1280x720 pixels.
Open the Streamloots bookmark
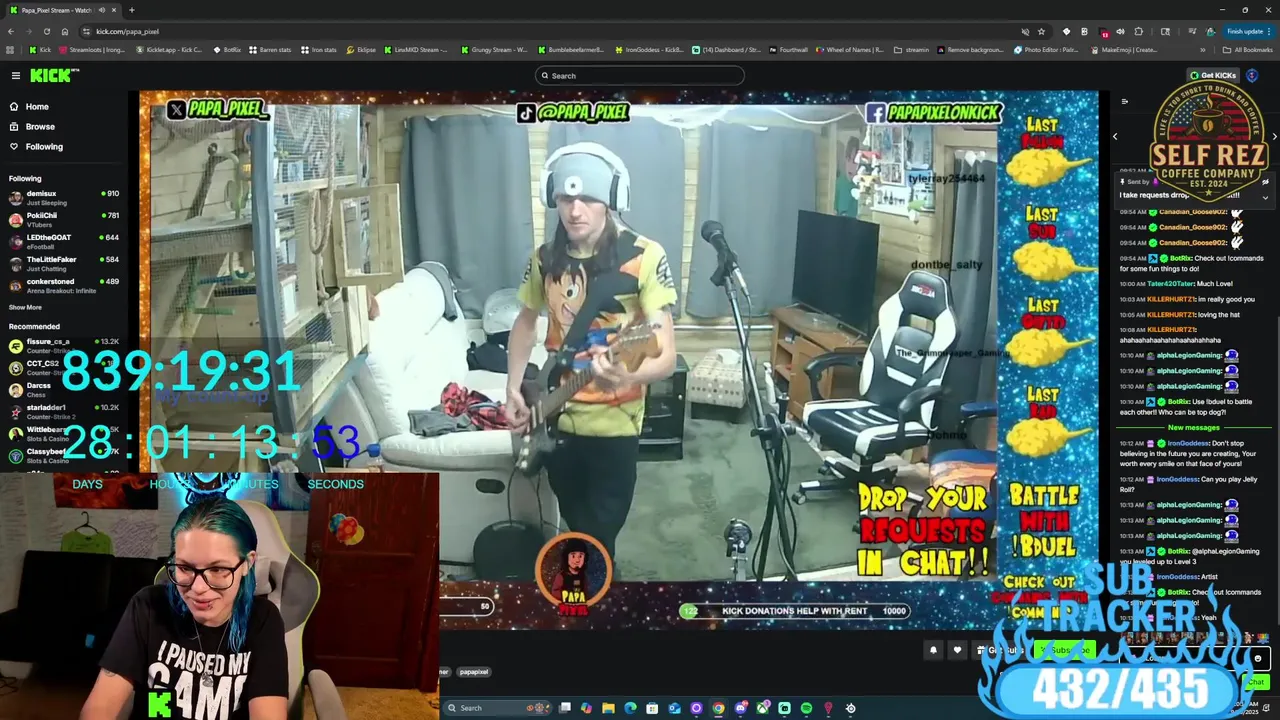pos(92,49)
